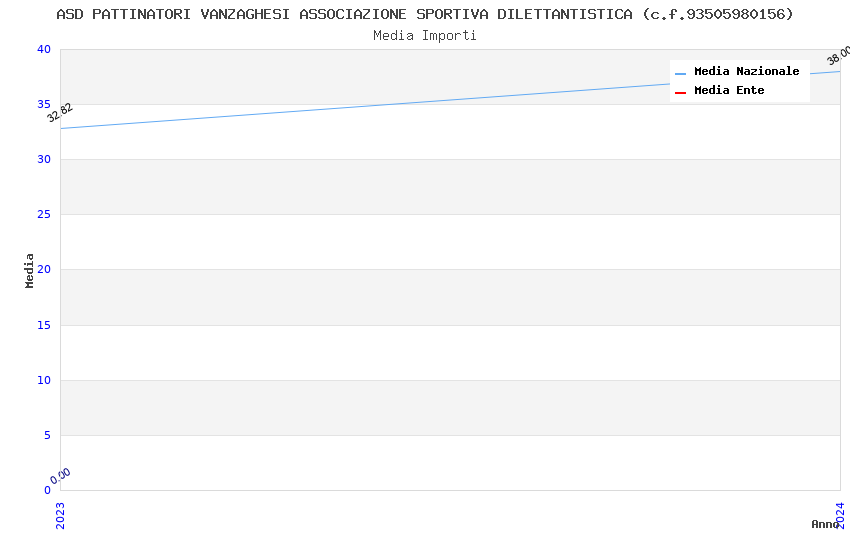The height and width of the screenshot is (550, 850).
Task: Click the y-axis tick label 30
Action: pyautogui.click(x=44, y=159)
